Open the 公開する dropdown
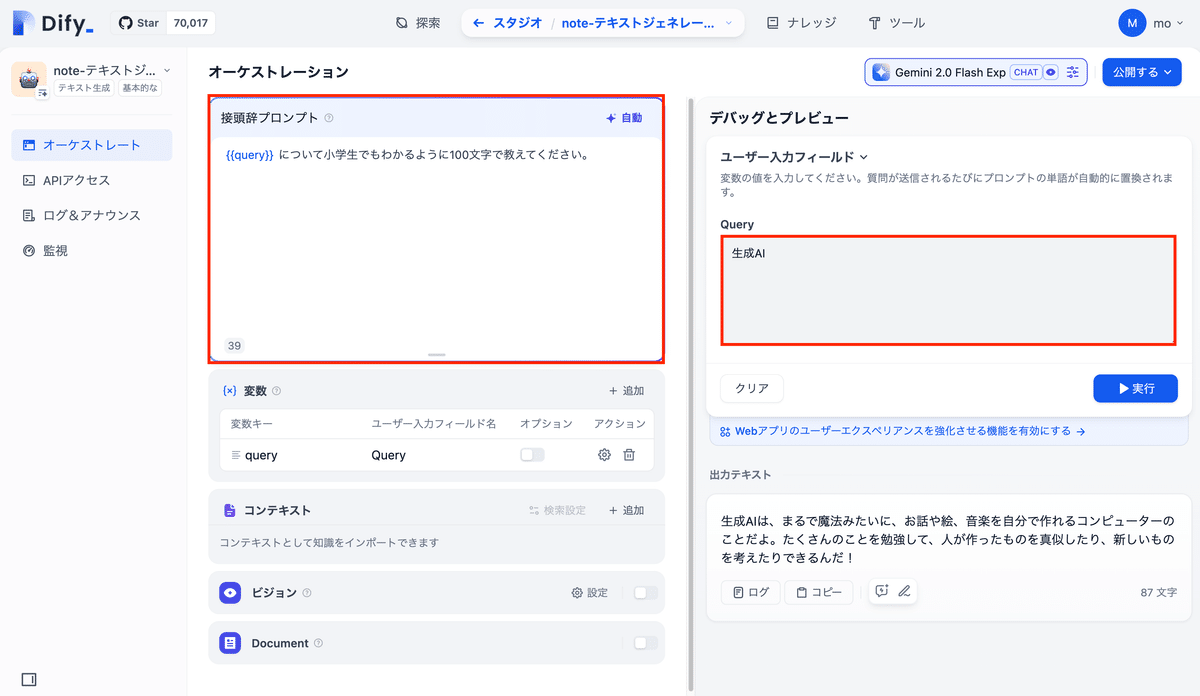 [1141, 71]
